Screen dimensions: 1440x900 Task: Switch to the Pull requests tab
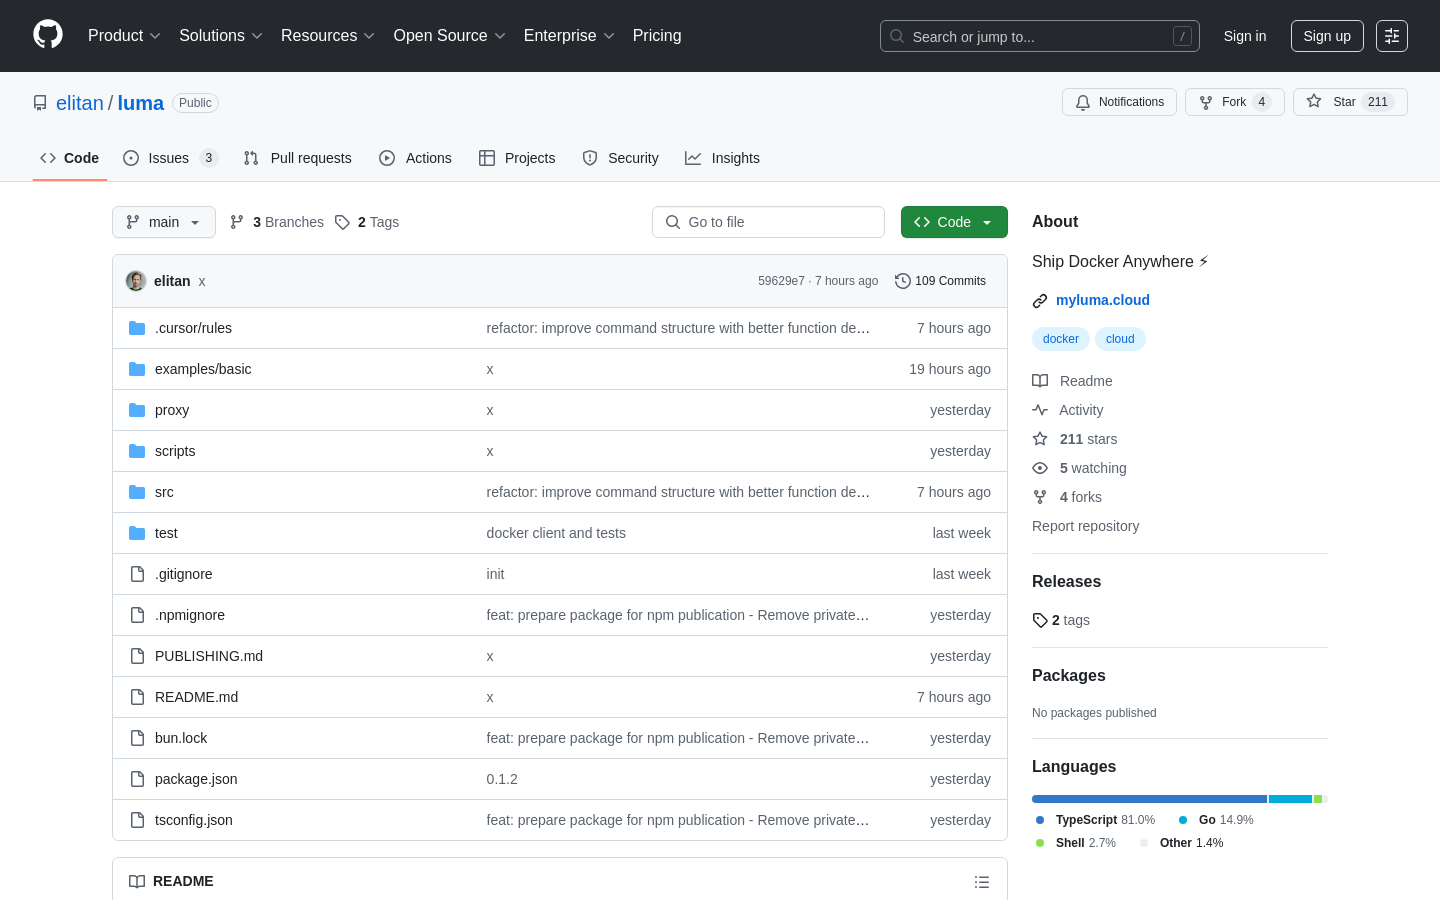click(x=298, y=158)
